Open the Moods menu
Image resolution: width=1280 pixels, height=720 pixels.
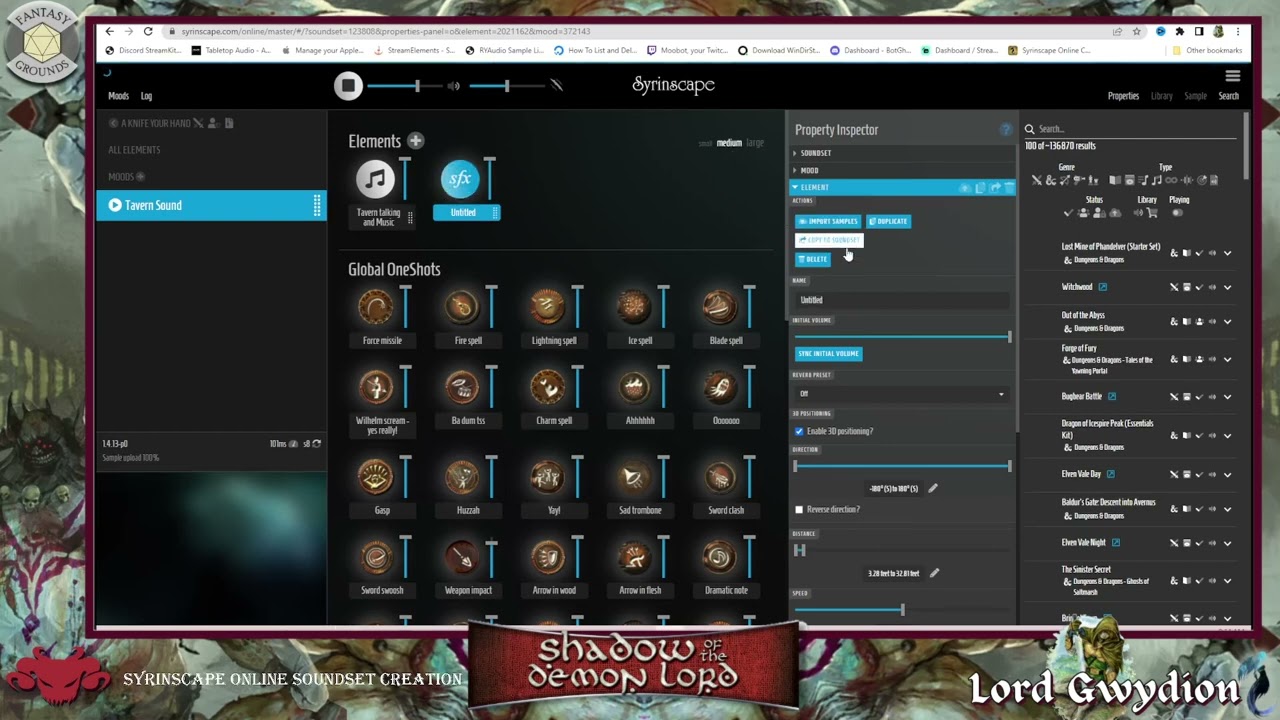click(118, 96)
